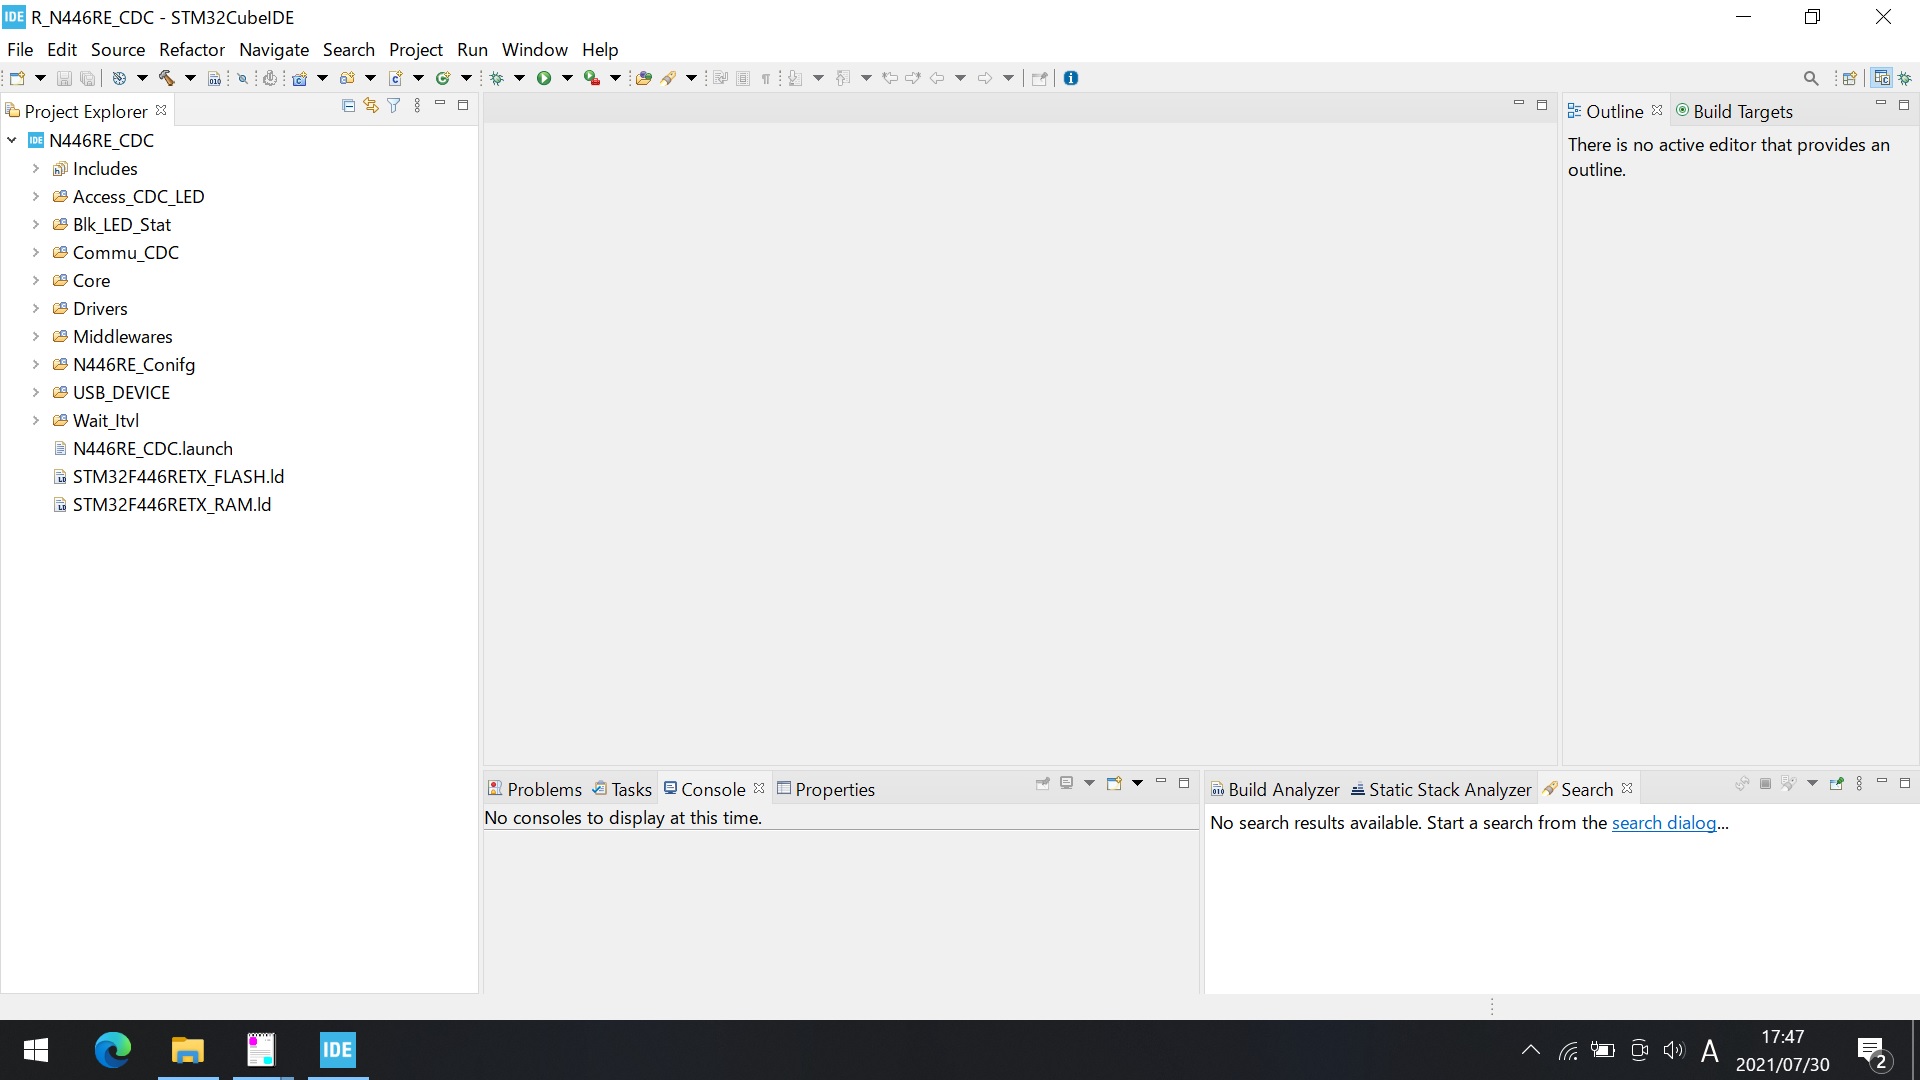
Task: Click the Save toolbar icon
Action: [x=64, y=78]
